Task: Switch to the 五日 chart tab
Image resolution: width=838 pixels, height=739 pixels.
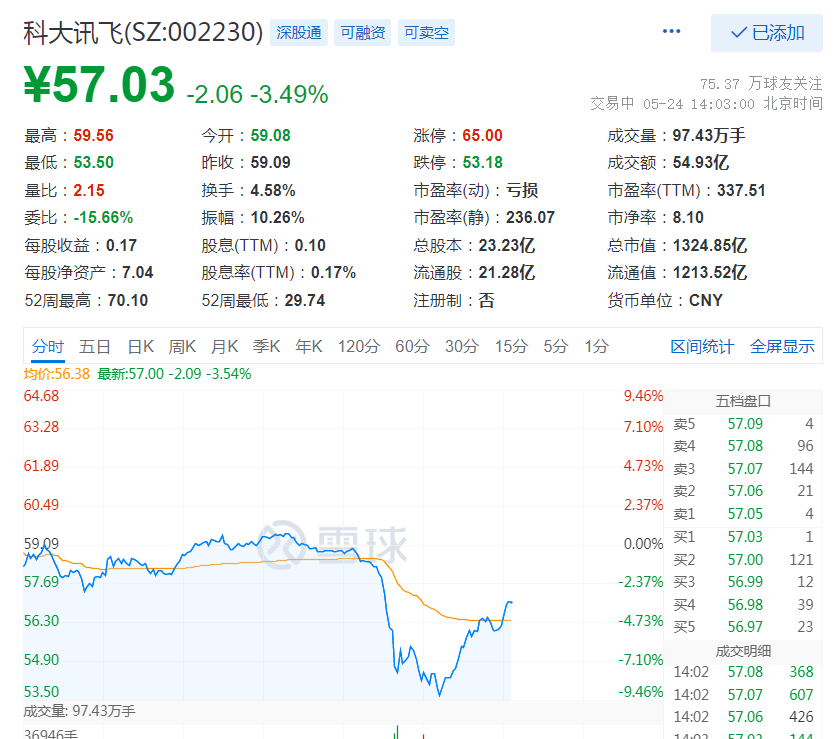Action: pyautogui.click(x=95, y=347)
